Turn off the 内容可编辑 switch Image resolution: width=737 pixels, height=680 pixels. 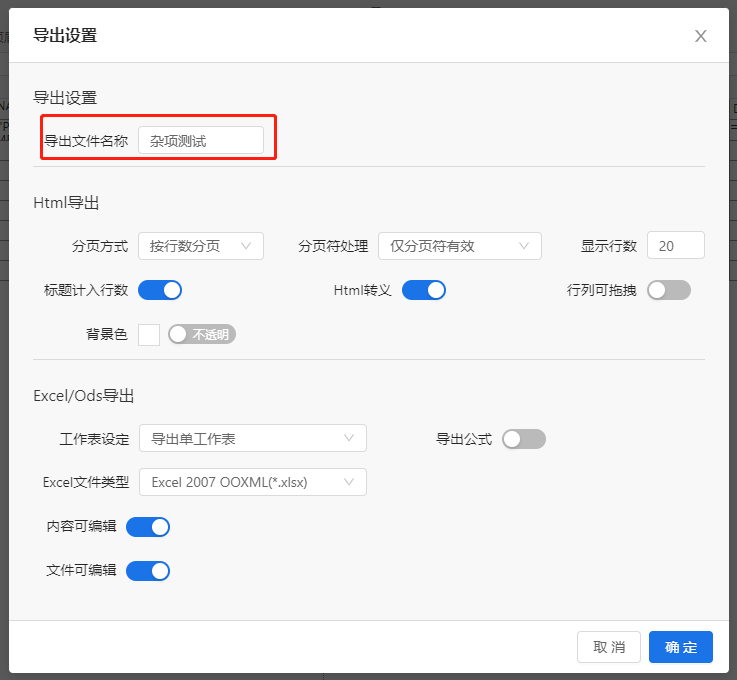click(x=148, y=527)
